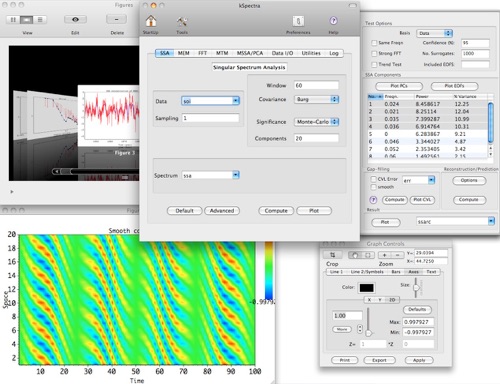Click the play triangle below cover flow

pos(12,192)
